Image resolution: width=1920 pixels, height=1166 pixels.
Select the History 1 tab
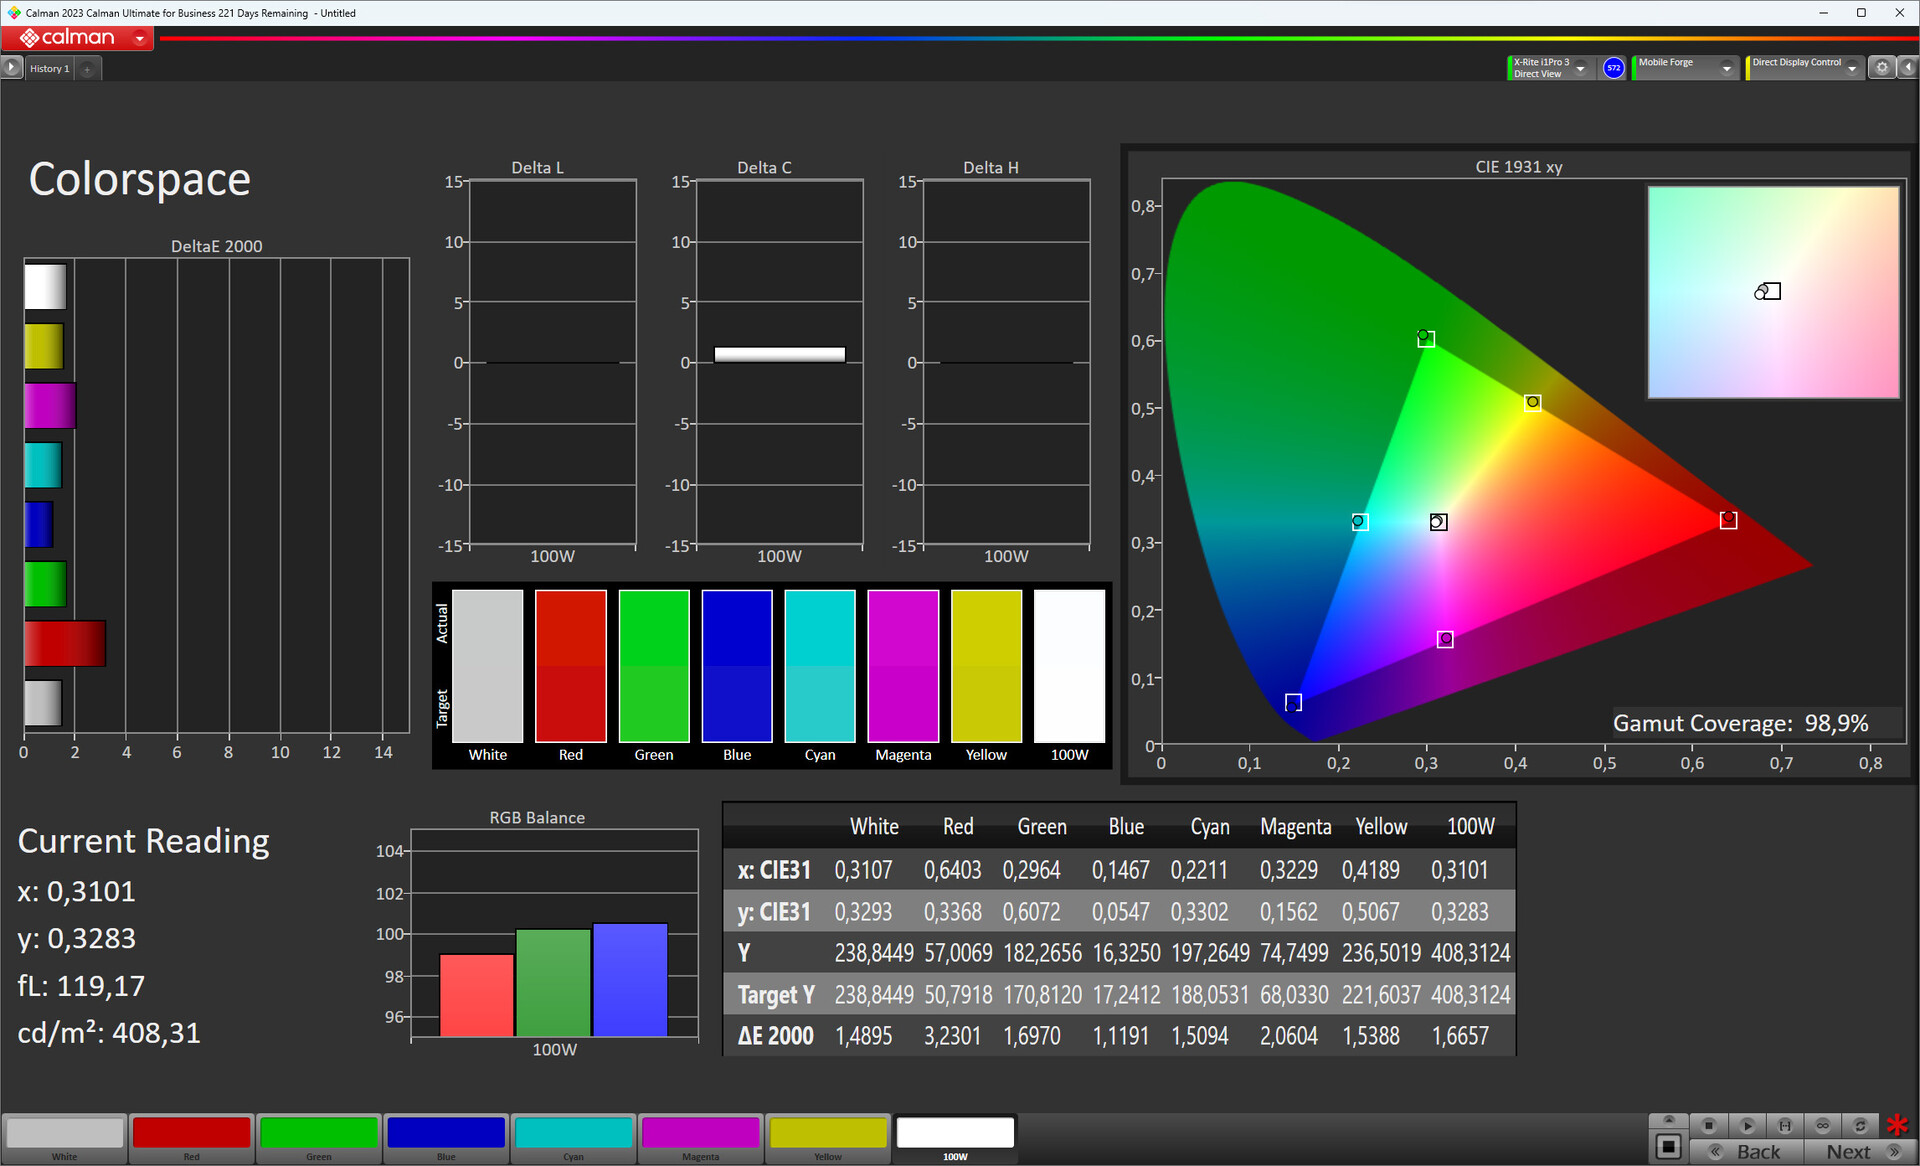[x=49, y=68]
